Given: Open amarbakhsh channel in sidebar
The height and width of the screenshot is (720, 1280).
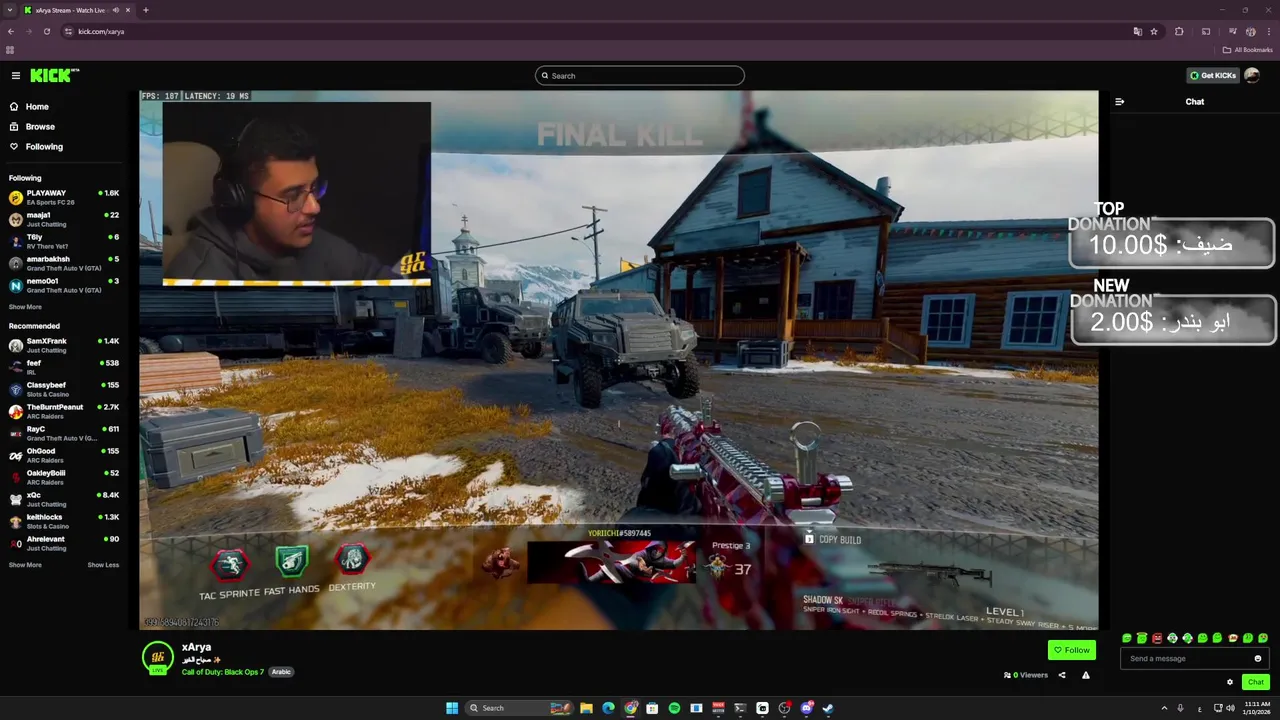Looking at the screenshot, I should coord(64,263).
